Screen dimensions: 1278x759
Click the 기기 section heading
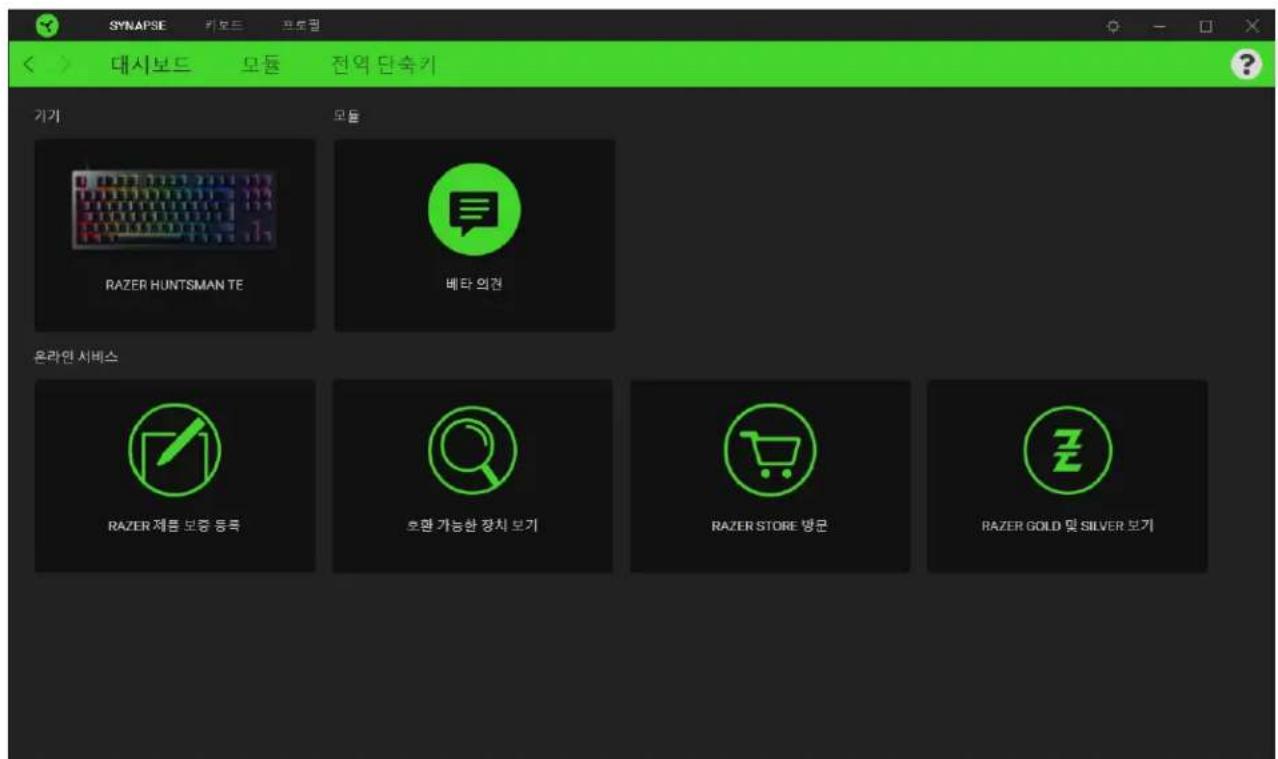coord(47,117)
